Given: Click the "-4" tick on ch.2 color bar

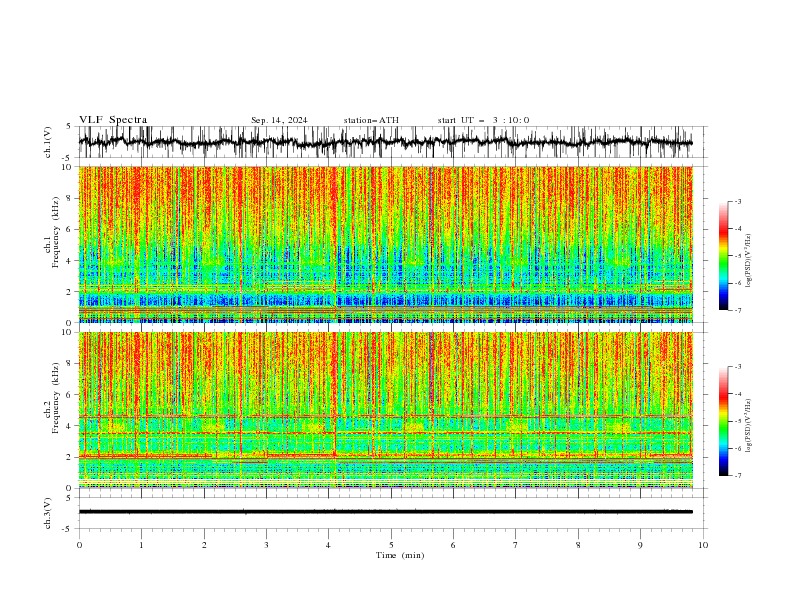Looking at the screenshot, I should point(737,394).
